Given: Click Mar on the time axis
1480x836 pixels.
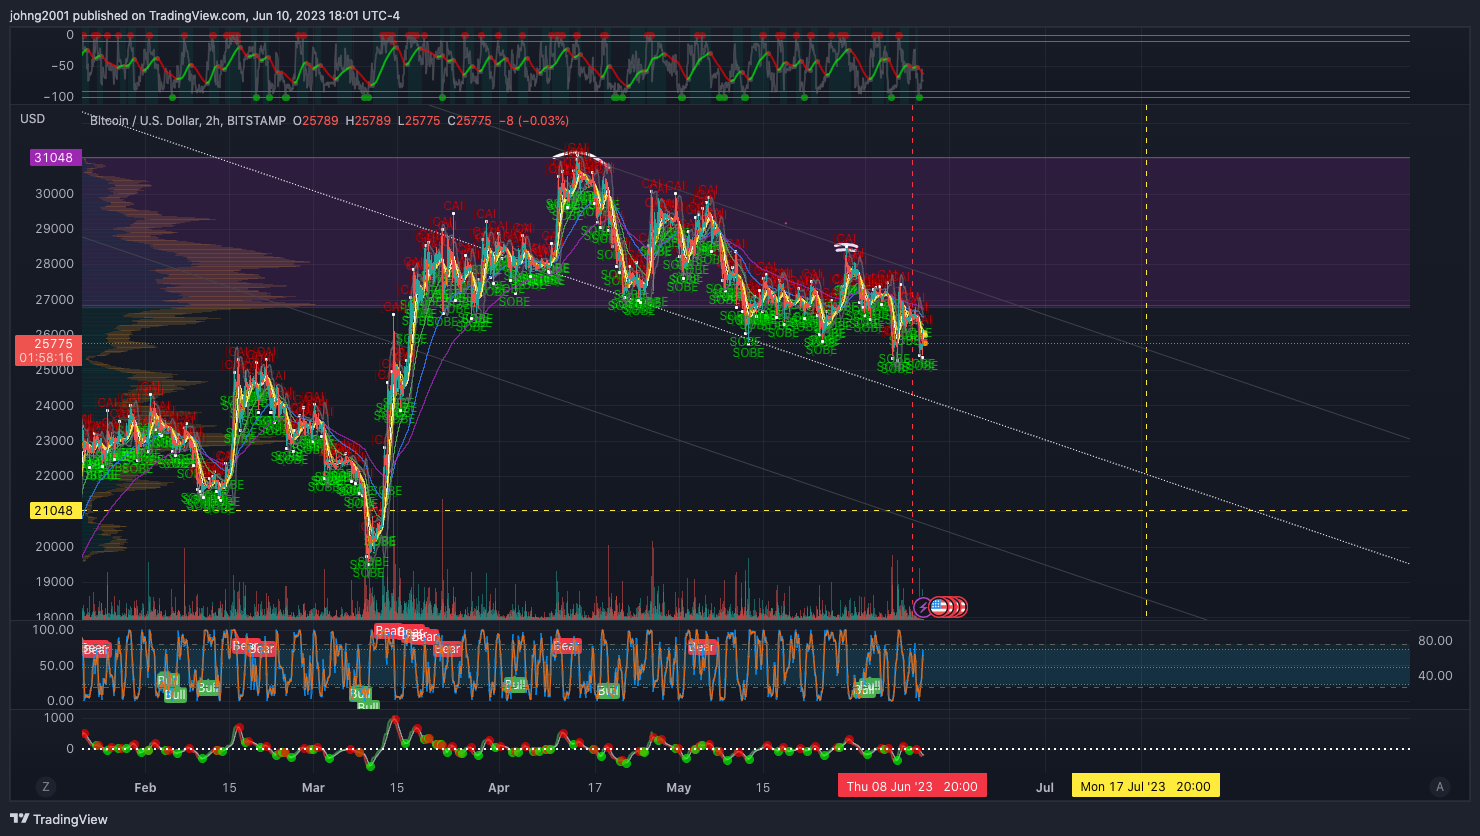Looking at the screenshot, I should [313, 788].
